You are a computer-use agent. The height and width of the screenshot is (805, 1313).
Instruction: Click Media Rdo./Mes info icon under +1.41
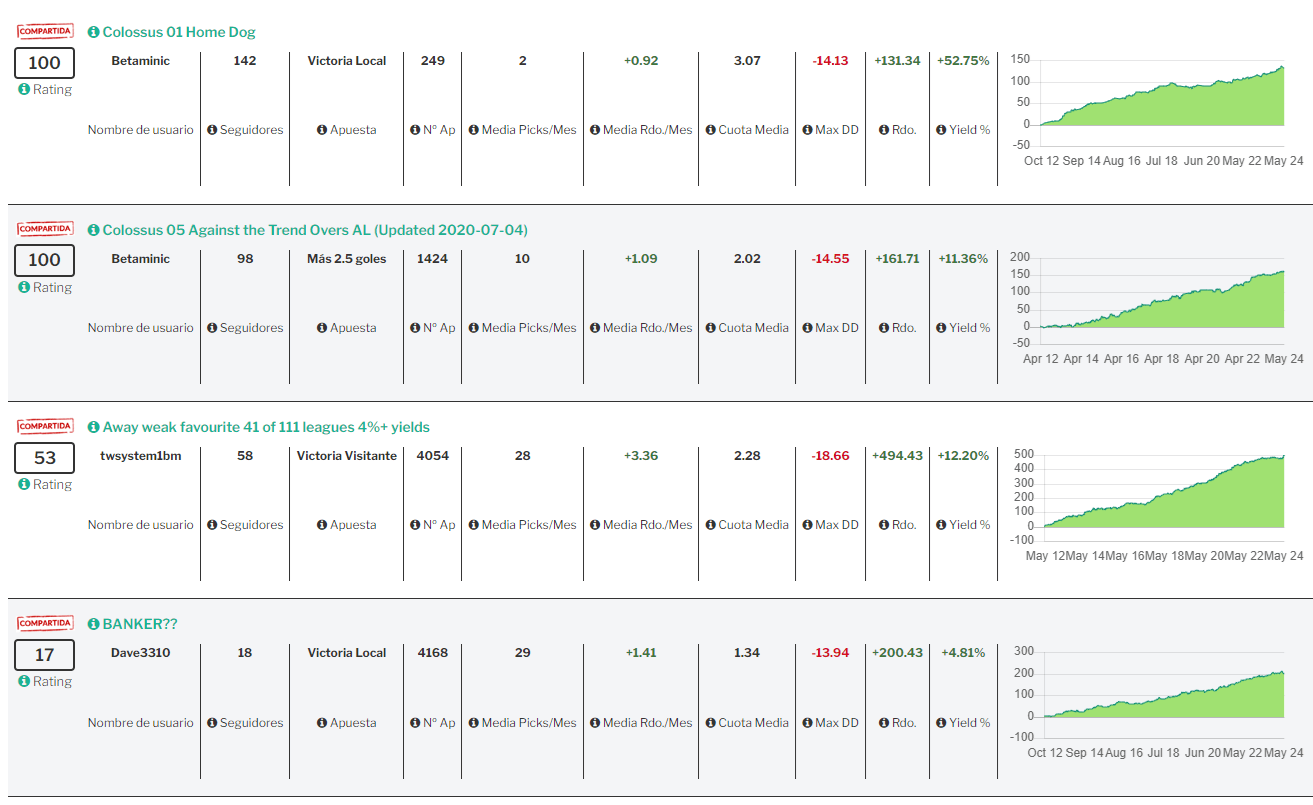click(595, 723)
